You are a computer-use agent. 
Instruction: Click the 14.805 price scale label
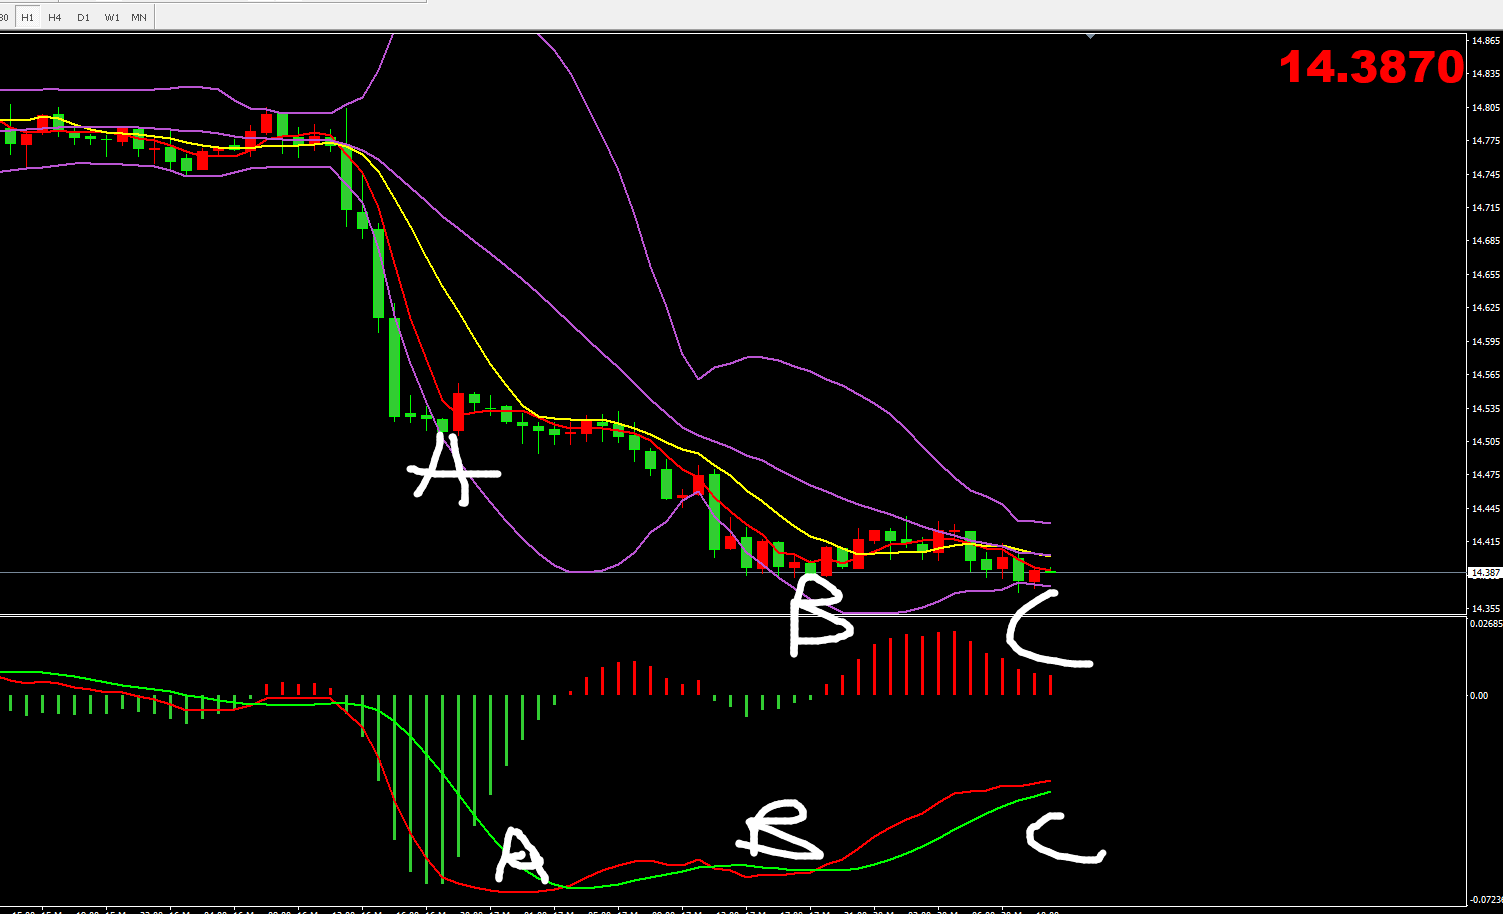click(x=1486, y=108)
